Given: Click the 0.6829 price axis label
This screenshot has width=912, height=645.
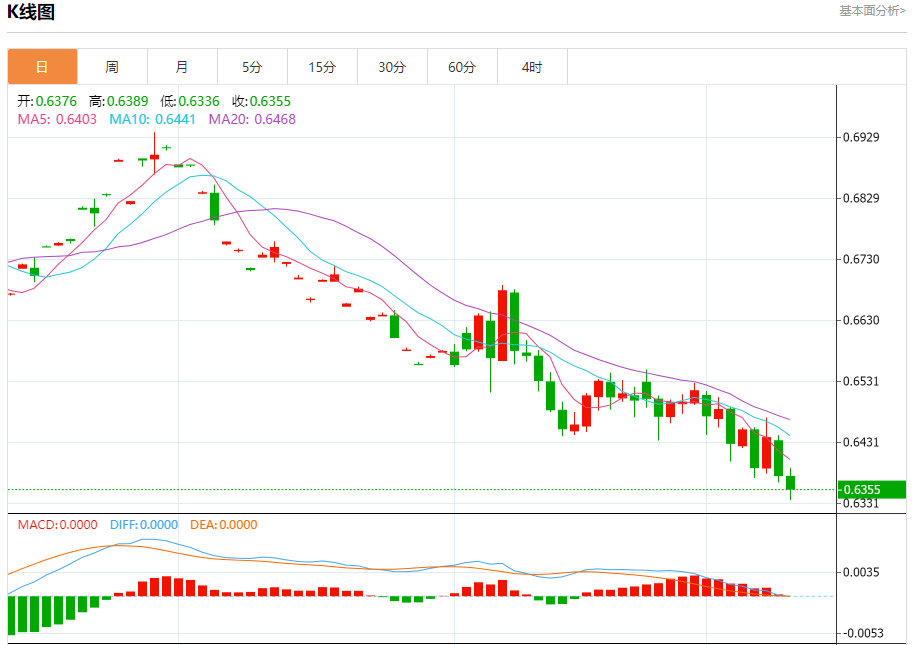Looking at the screenshot, I should coord(861,198).
